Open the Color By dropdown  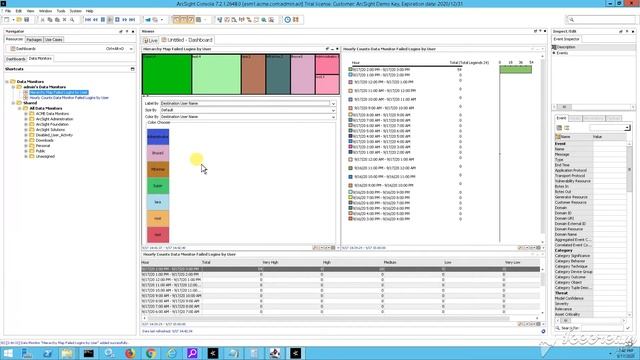coord(333,117)
